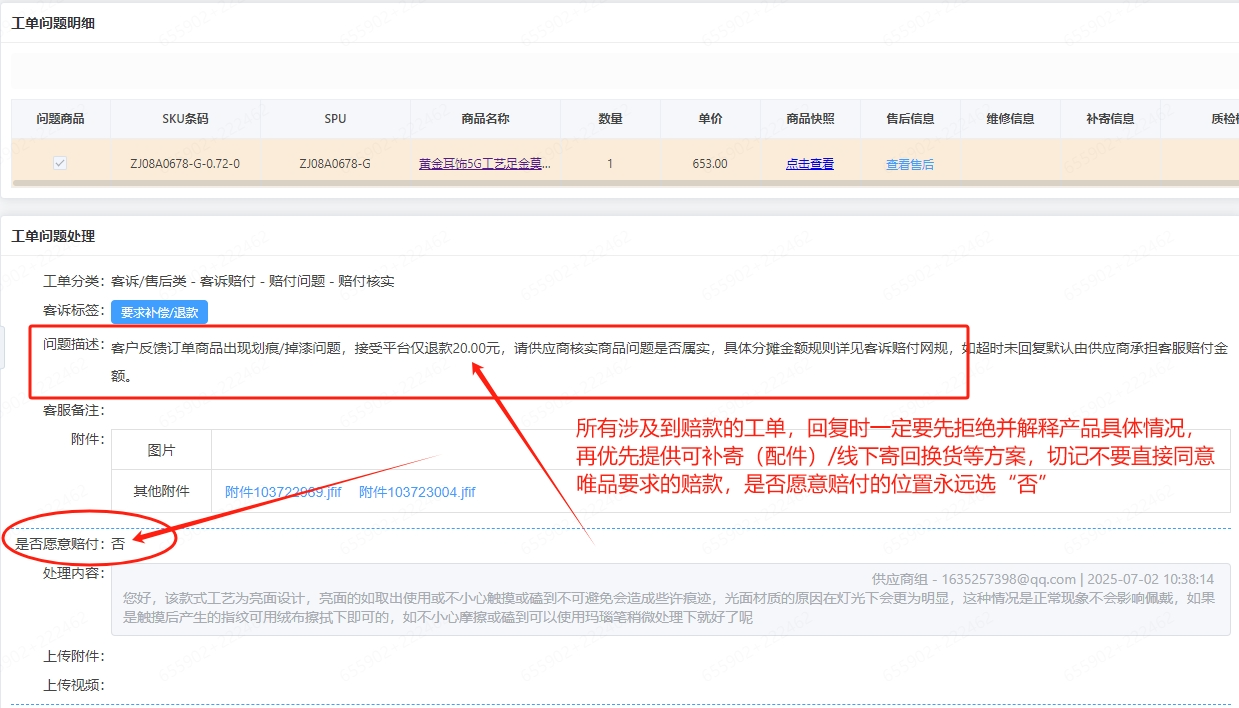
Task: Click the 要求补偿/退款 complaint tag
Action: pyautogui.click(x=159, y=312)
